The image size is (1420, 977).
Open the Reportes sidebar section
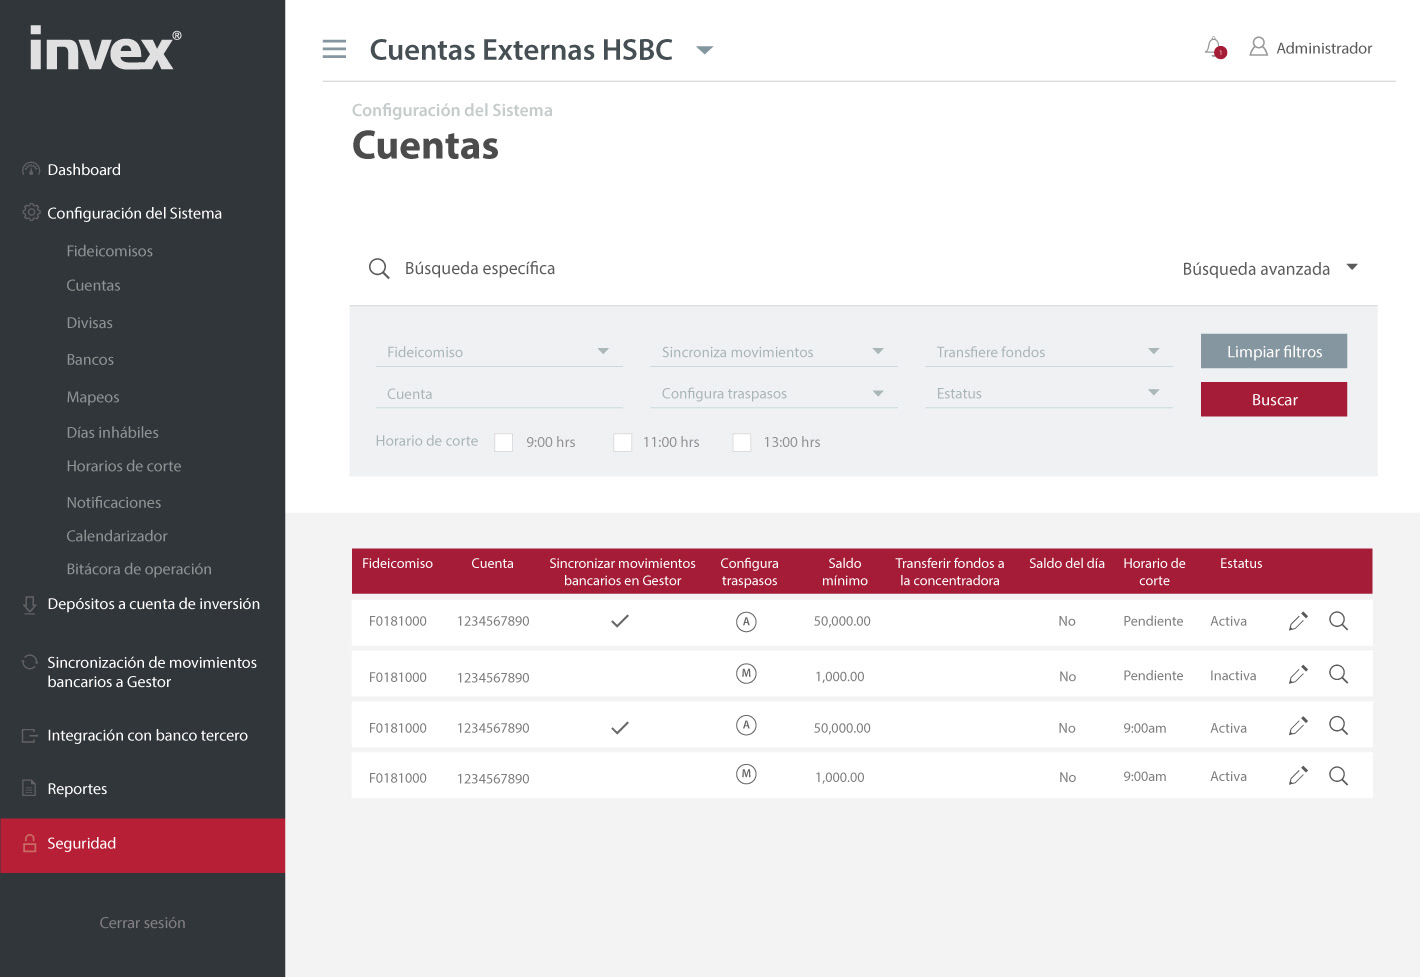coord(77,789)
